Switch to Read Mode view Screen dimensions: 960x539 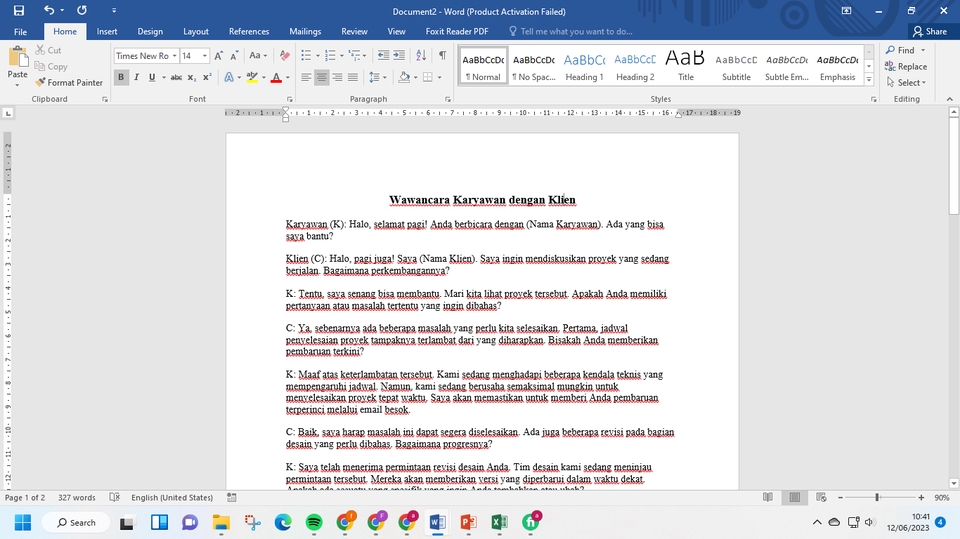(768, 497)
